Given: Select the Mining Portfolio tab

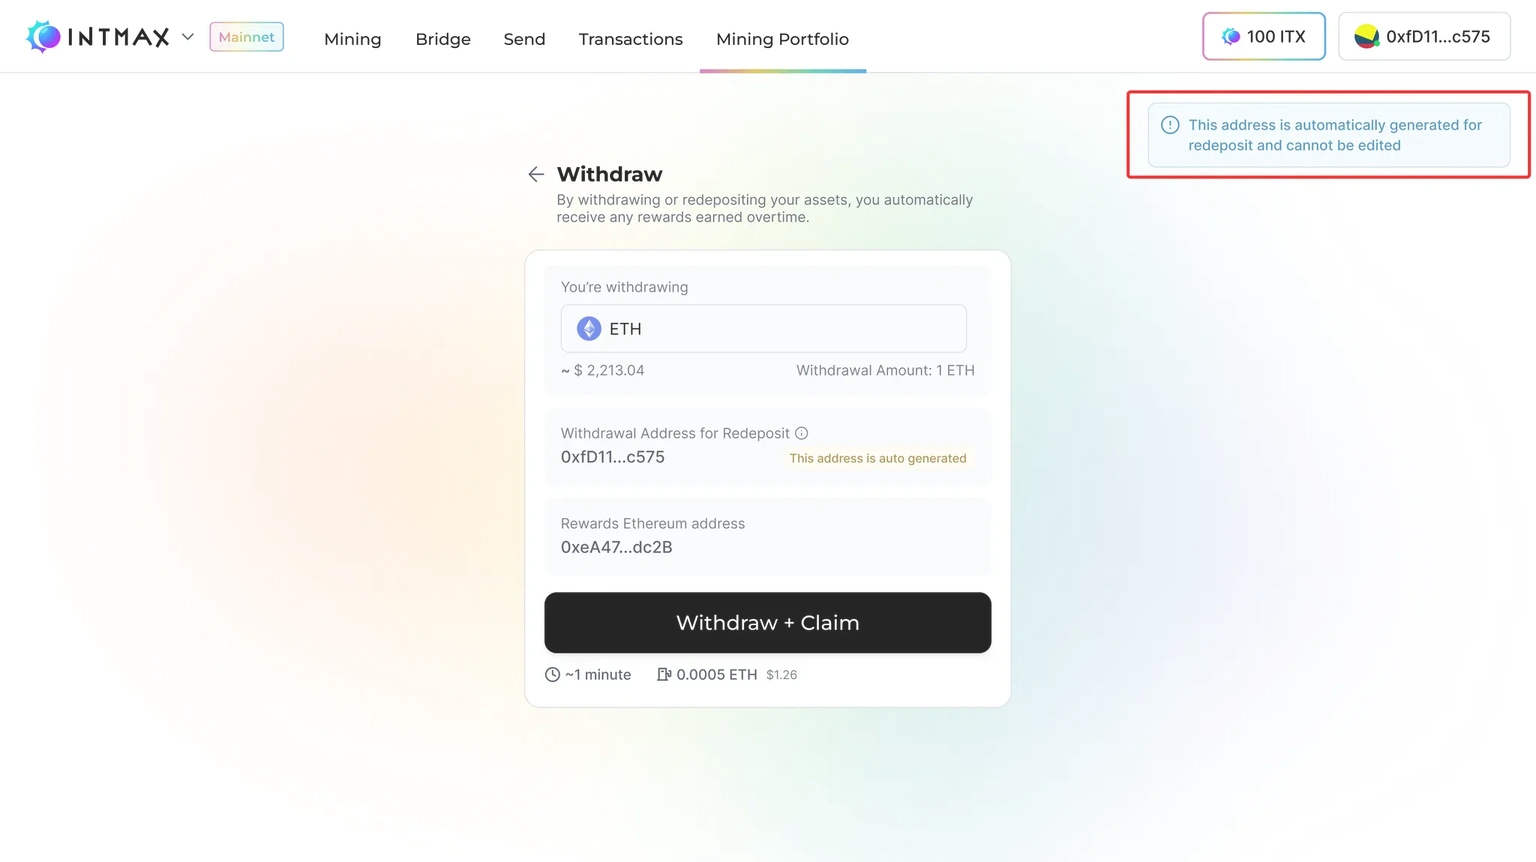Looking at the screenshot, I should 782,39.
